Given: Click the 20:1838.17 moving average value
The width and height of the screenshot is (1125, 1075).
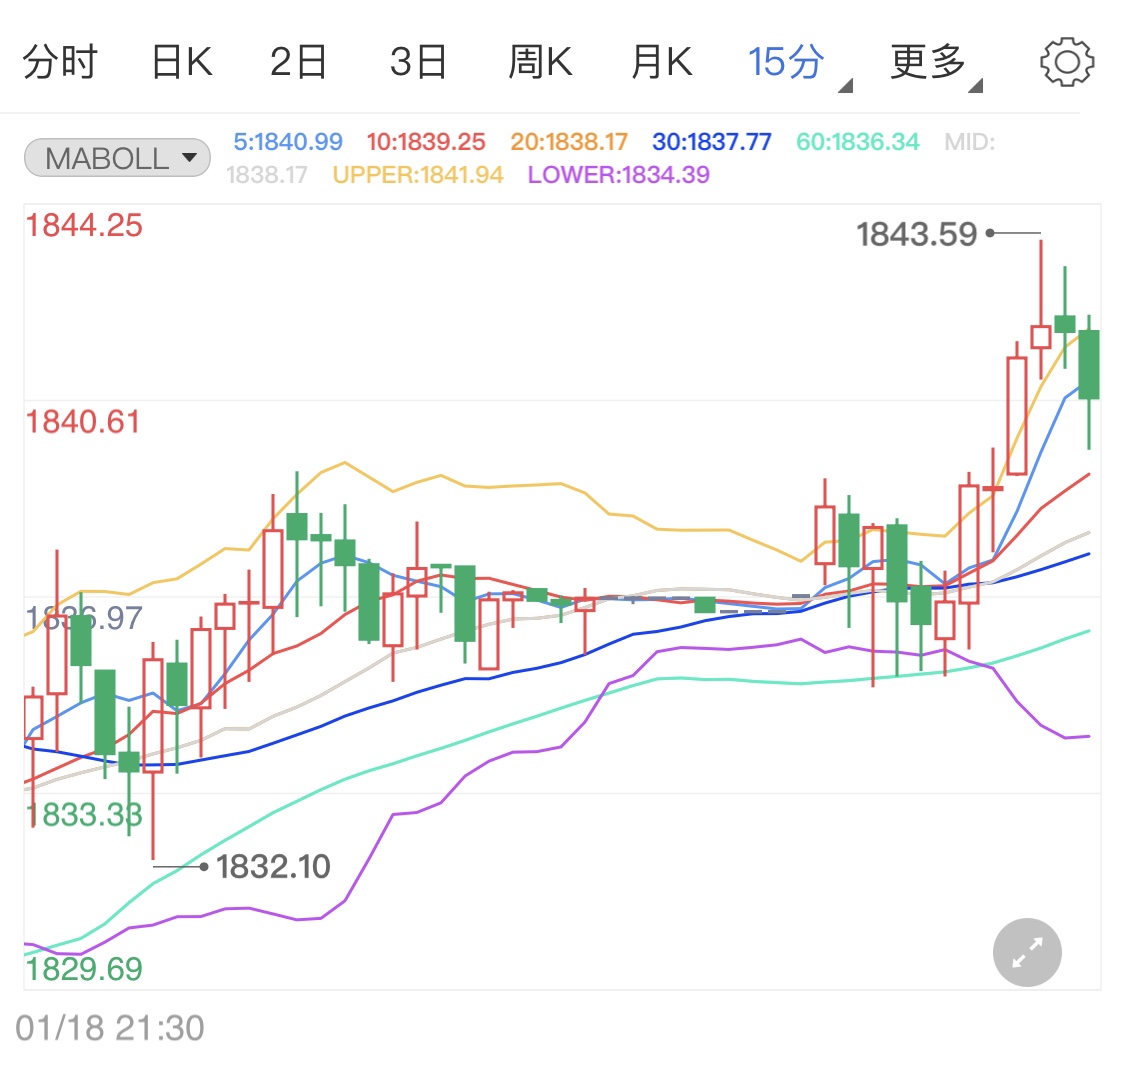Looking at the screenshot, I should coord(569,141).
